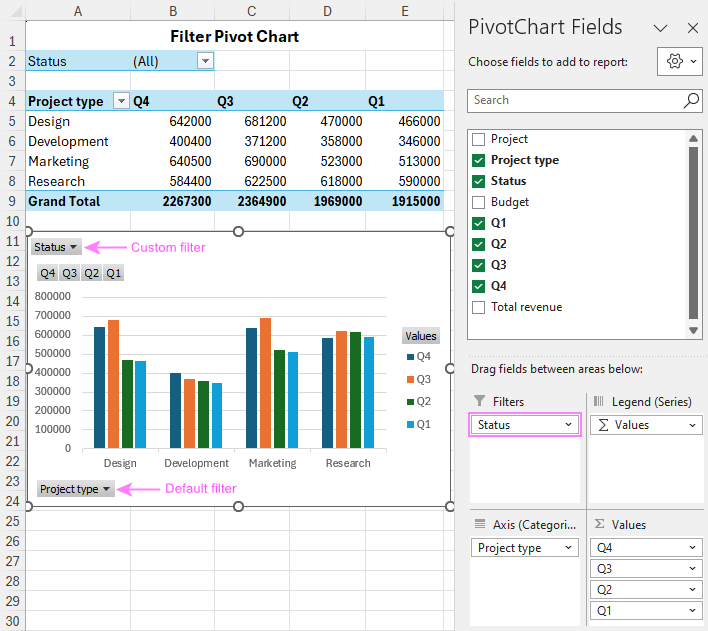Click the Q2 green legend marker

410,402
